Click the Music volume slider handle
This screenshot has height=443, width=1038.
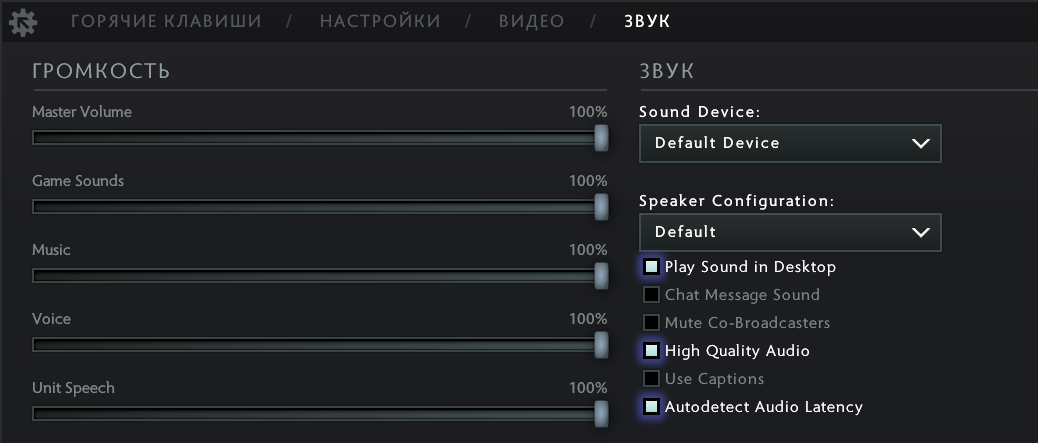tap(601, 276)
